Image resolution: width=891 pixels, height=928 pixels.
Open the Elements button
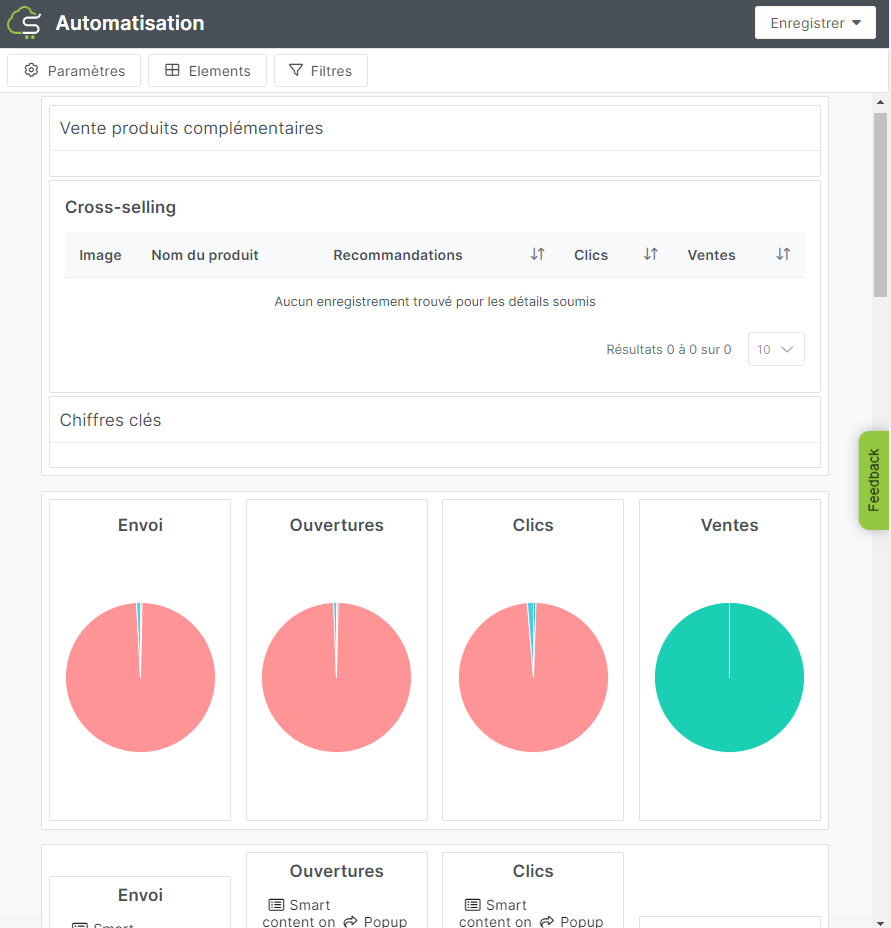207,70
